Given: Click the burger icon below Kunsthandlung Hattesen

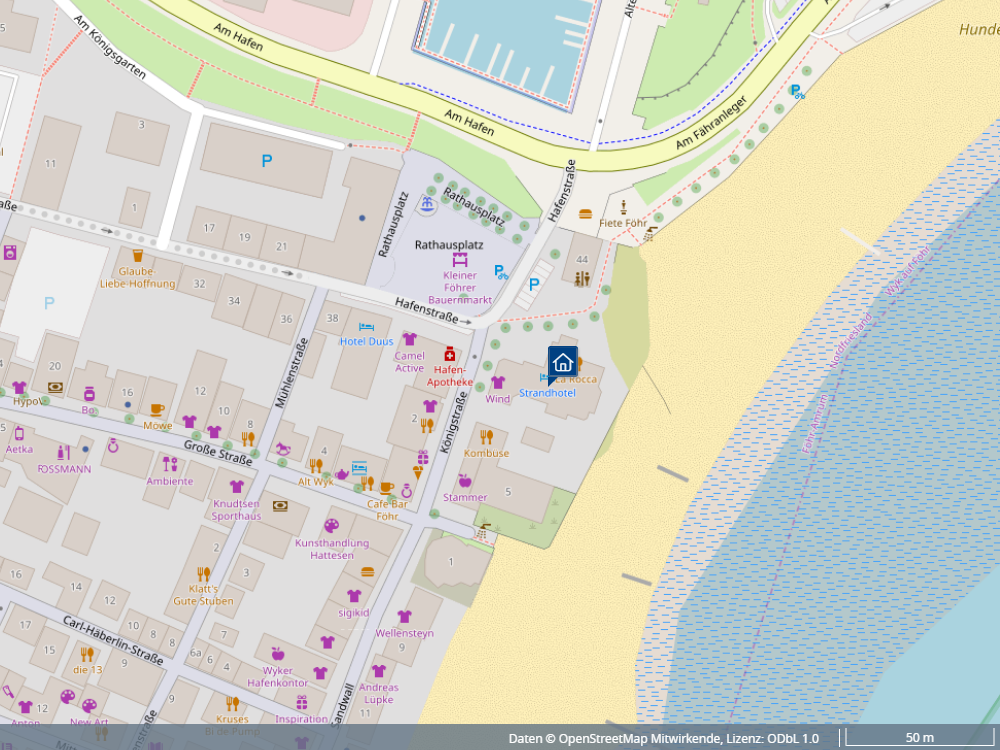Looking at the screenshot, I should coord(367,571).
